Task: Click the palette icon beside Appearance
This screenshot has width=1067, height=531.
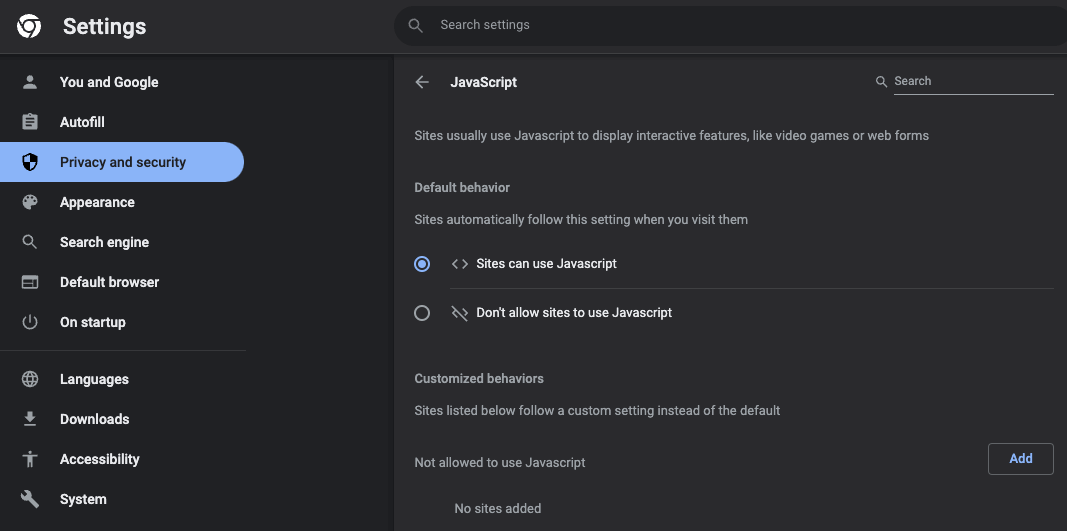Action: point(30,202)
